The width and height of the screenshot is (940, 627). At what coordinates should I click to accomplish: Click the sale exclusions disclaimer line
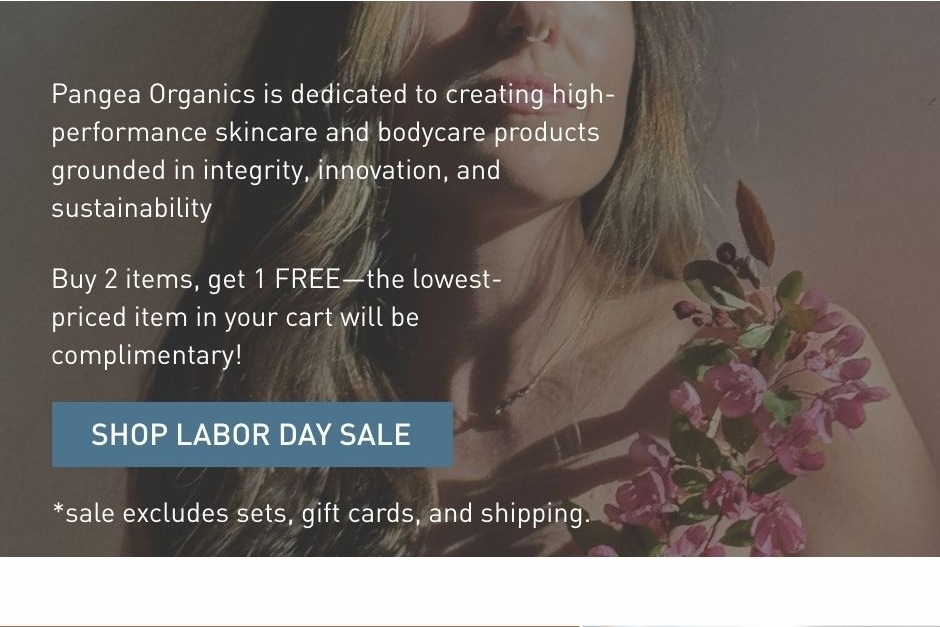(x=321, y=513)
